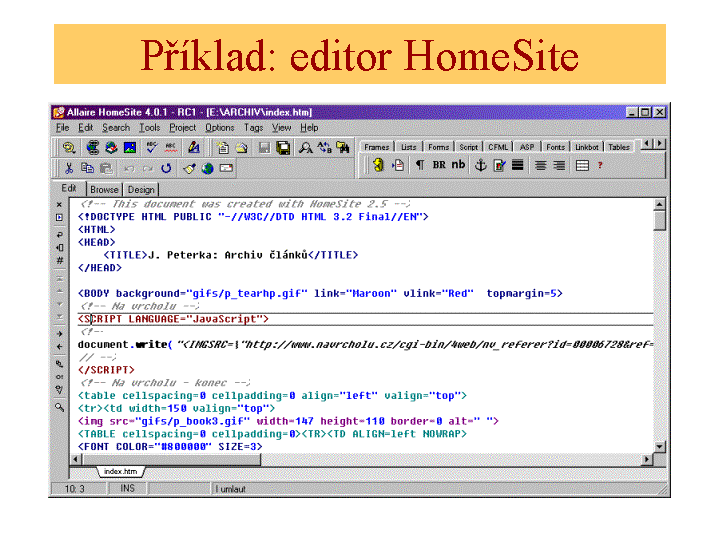Insert horizontal rule thick lines icon
The width and height of the screenshot is (720, 540).
518,165
